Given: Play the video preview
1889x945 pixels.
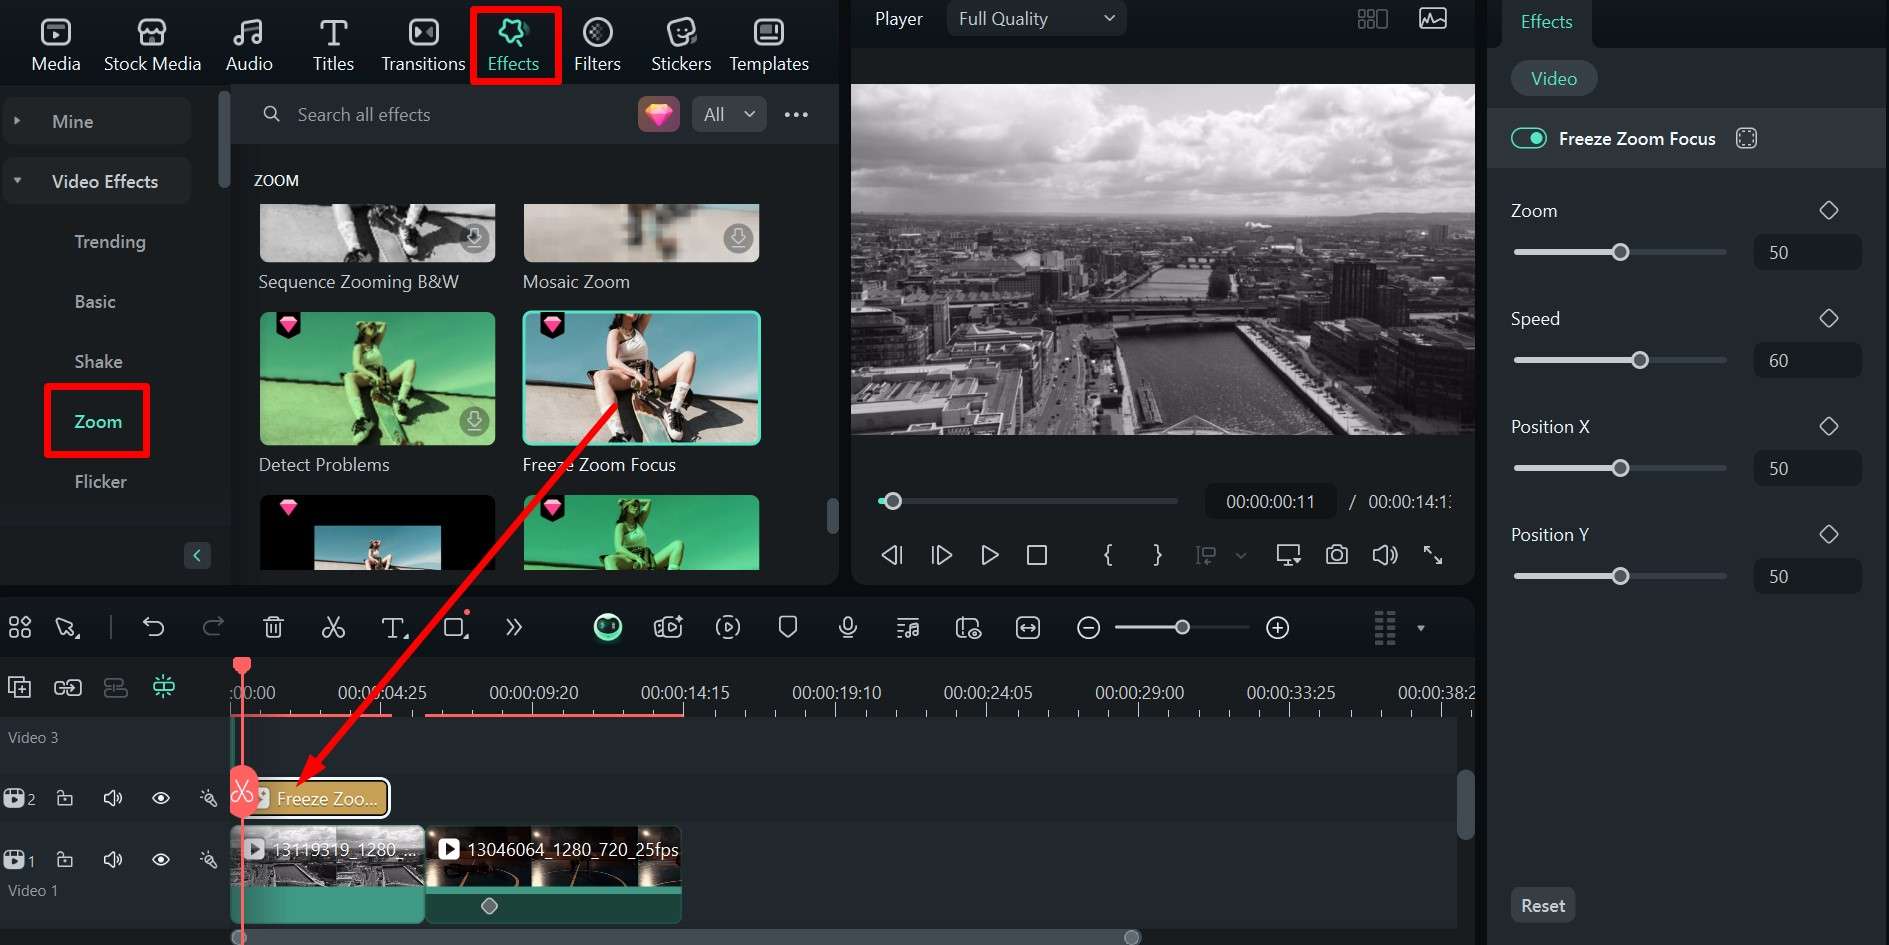Looking at the screenshot, I should [990, 555].
